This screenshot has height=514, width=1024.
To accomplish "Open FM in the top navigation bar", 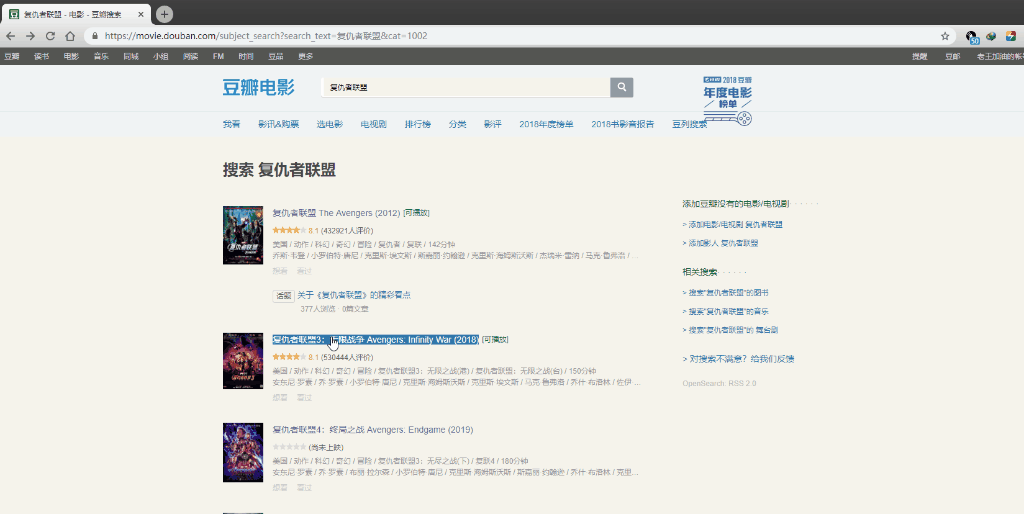I will (218, 56).
